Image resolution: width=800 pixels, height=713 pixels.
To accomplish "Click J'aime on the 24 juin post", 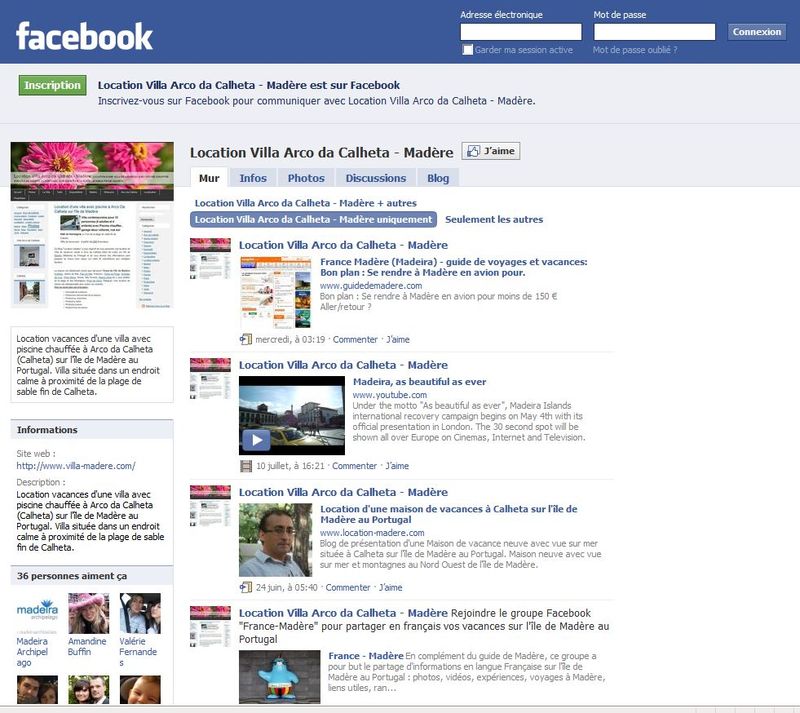I will 391,587.
